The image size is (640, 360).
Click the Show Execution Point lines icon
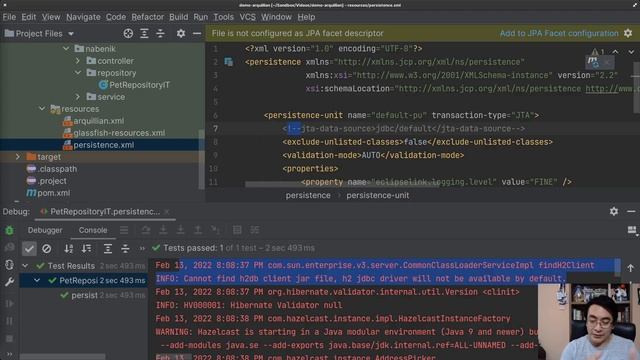(x=124, y=230)
